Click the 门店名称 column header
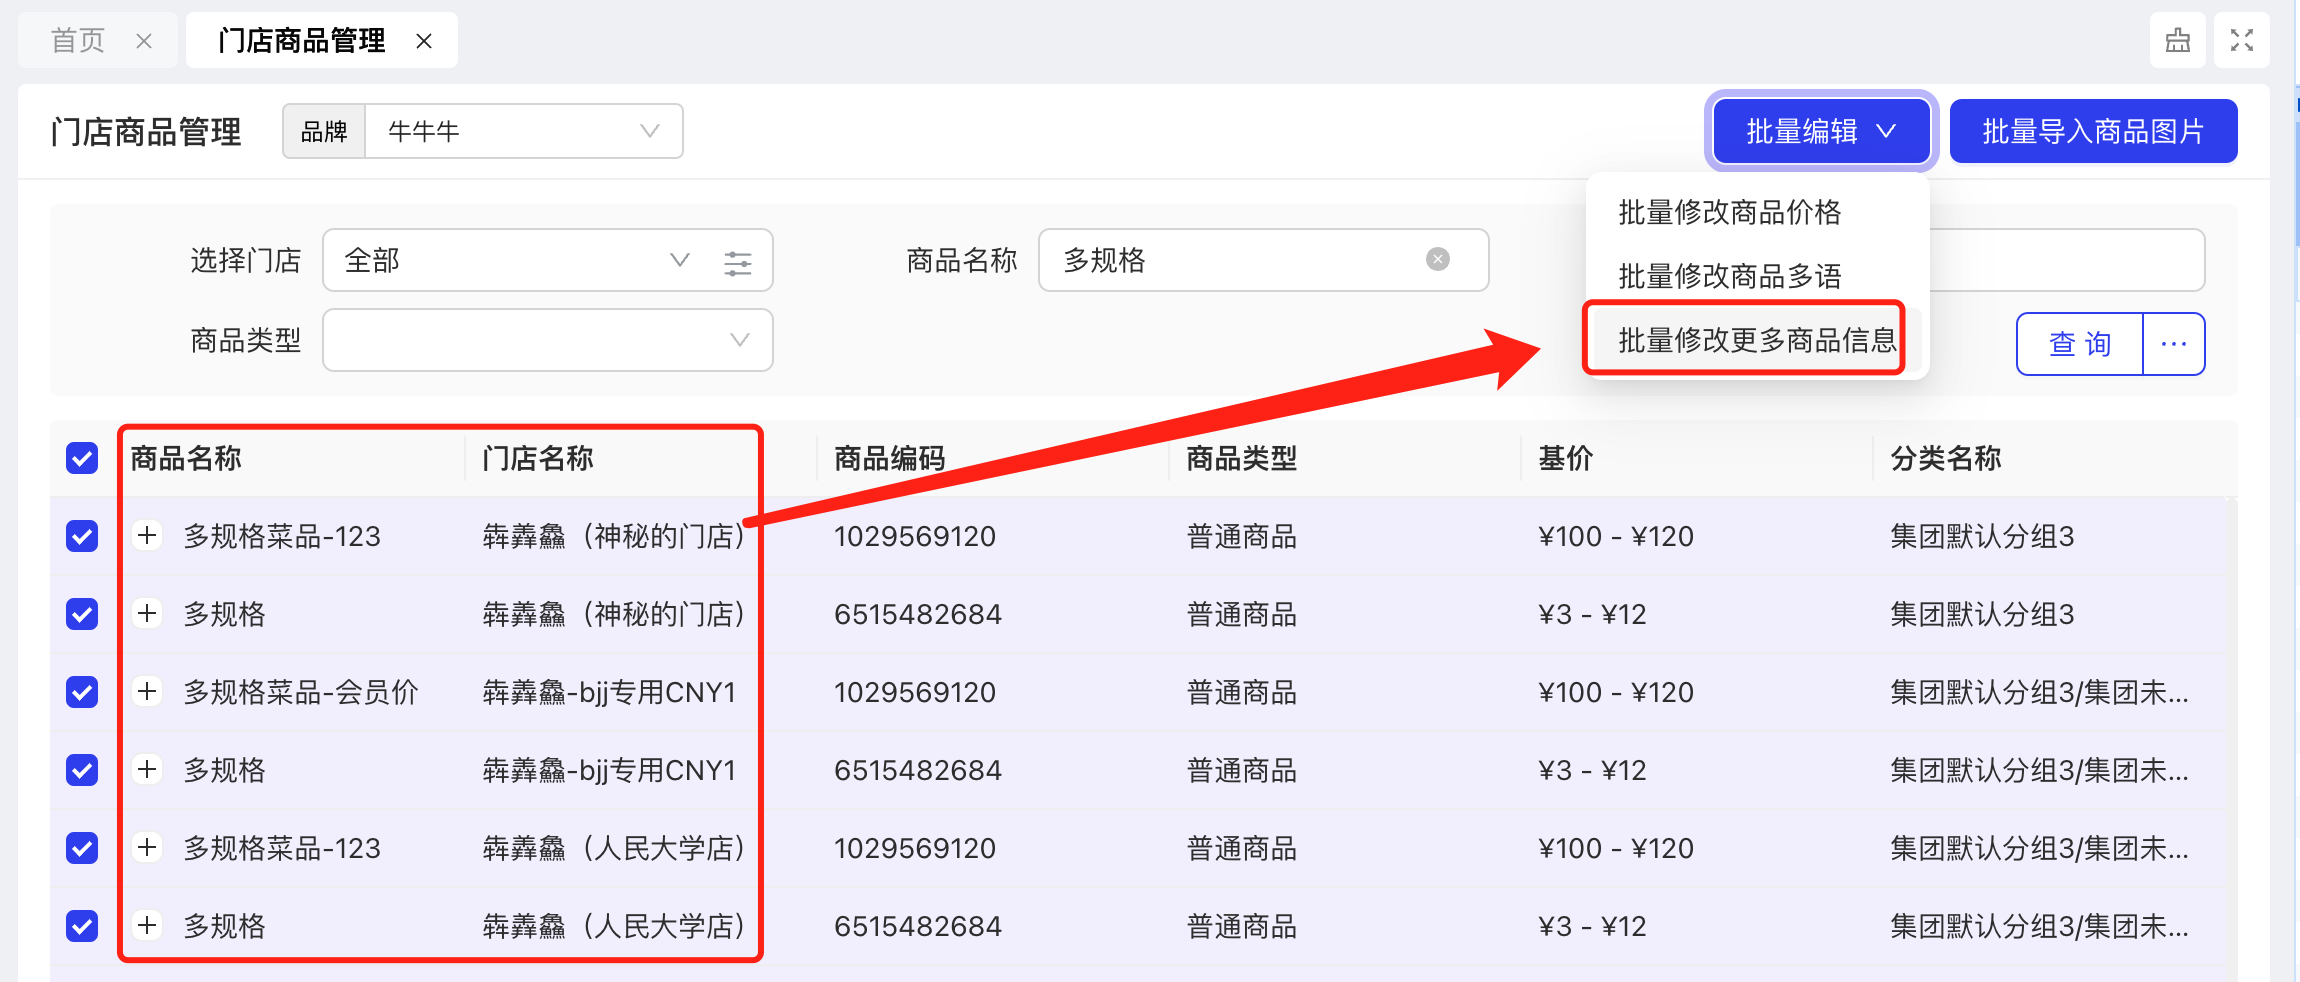Image resolution: width=2300 pixels, height=982 pixels. (x=538, y=458)
